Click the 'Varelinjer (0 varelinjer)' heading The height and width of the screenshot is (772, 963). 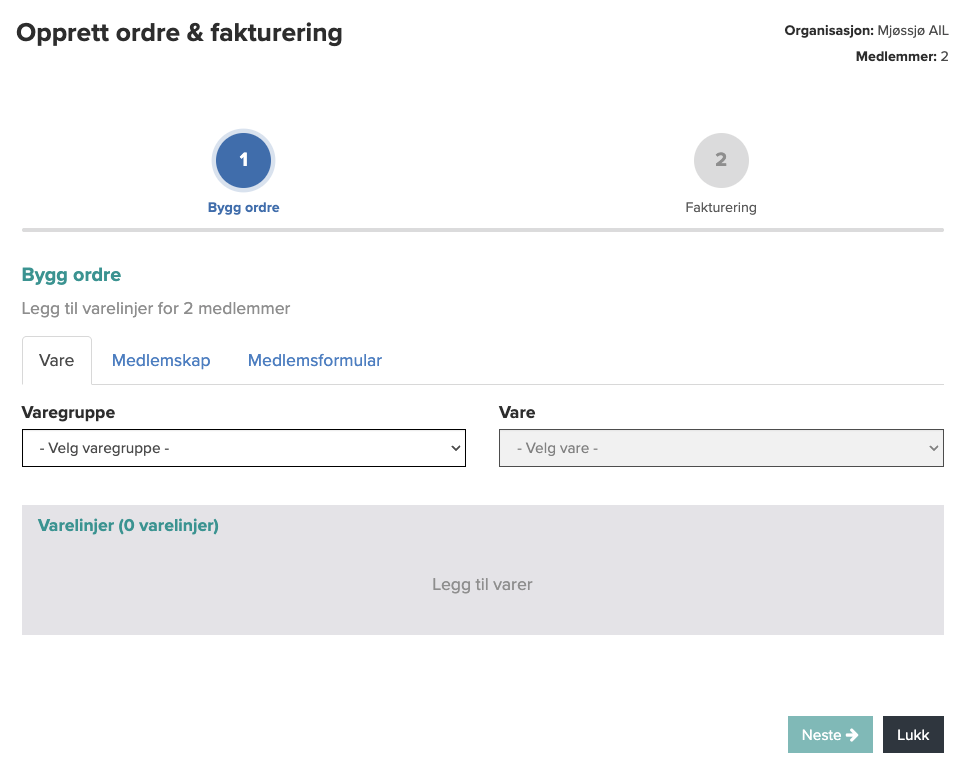point(128,526)
